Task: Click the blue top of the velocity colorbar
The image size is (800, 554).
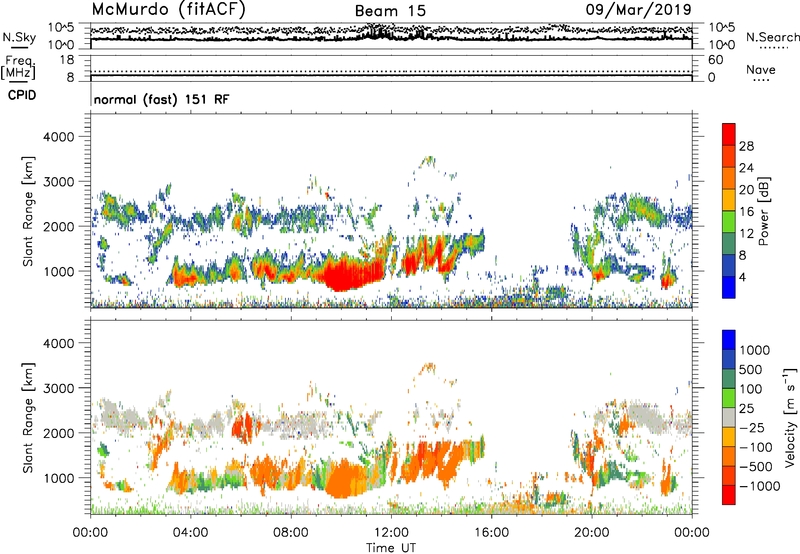Action: tap(729, 340)
